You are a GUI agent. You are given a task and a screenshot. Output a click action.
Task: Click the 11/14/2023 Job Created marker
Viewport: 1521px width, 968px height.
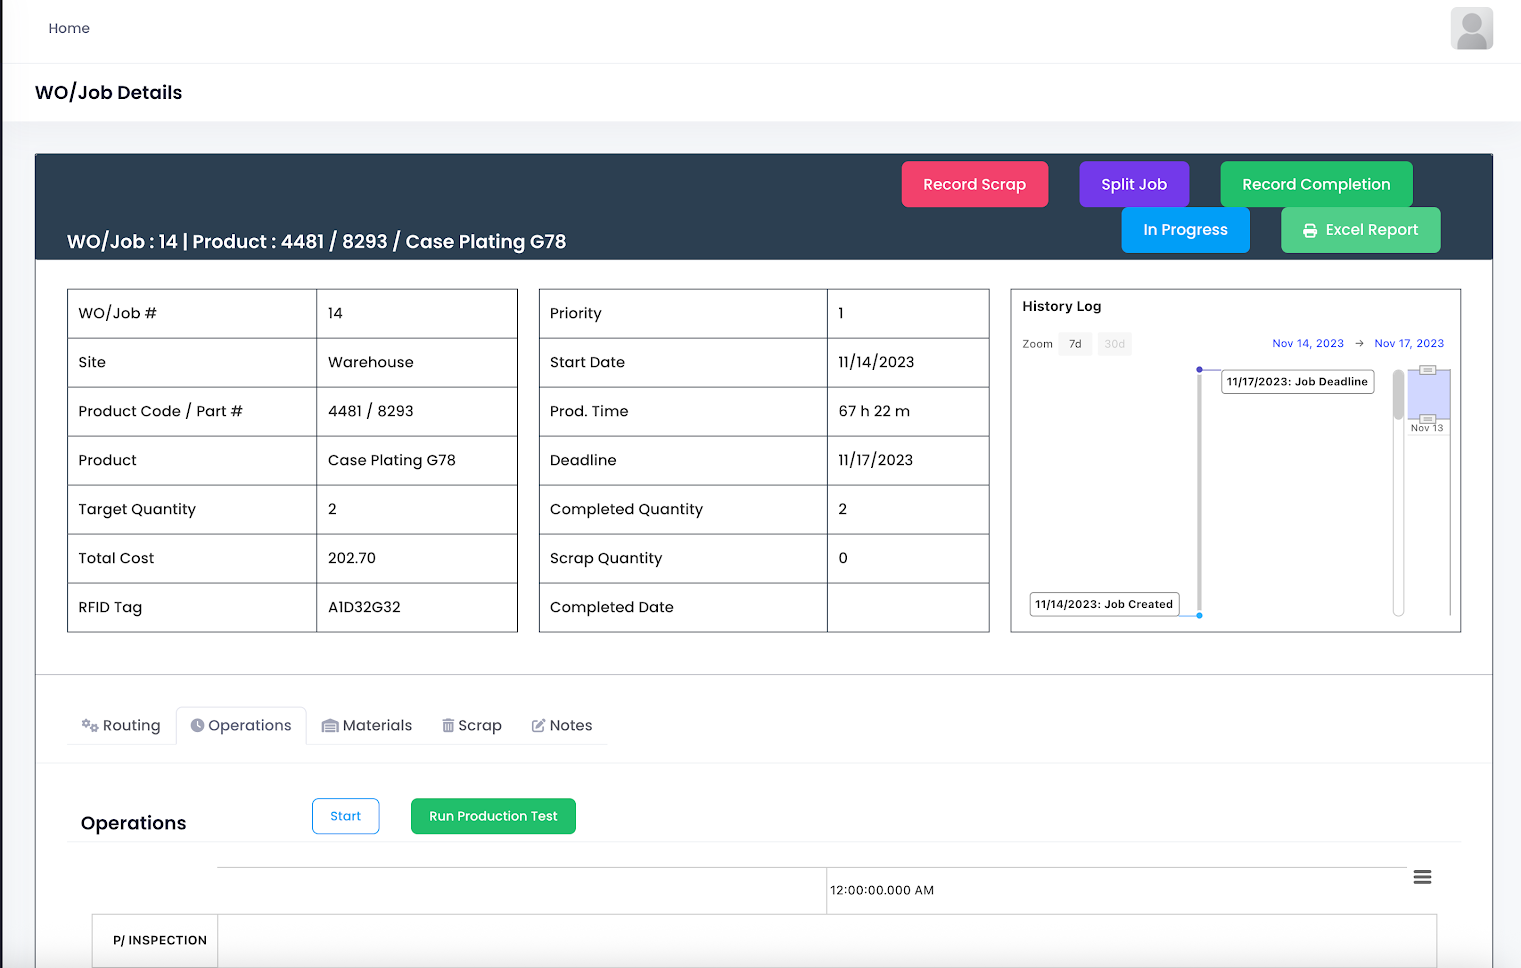pos(1104,603)
